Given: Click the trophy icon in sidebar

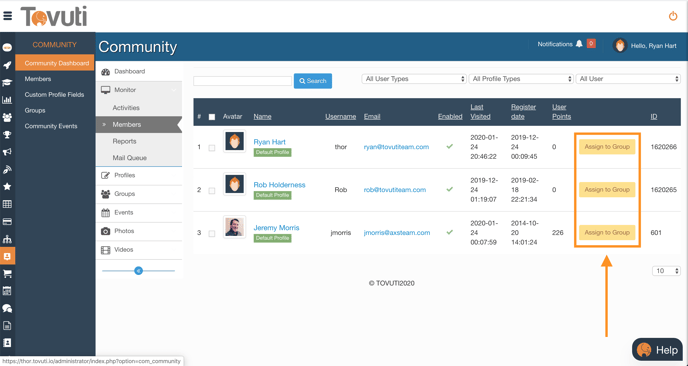Looking at the screenshot, I should (7, 135).
